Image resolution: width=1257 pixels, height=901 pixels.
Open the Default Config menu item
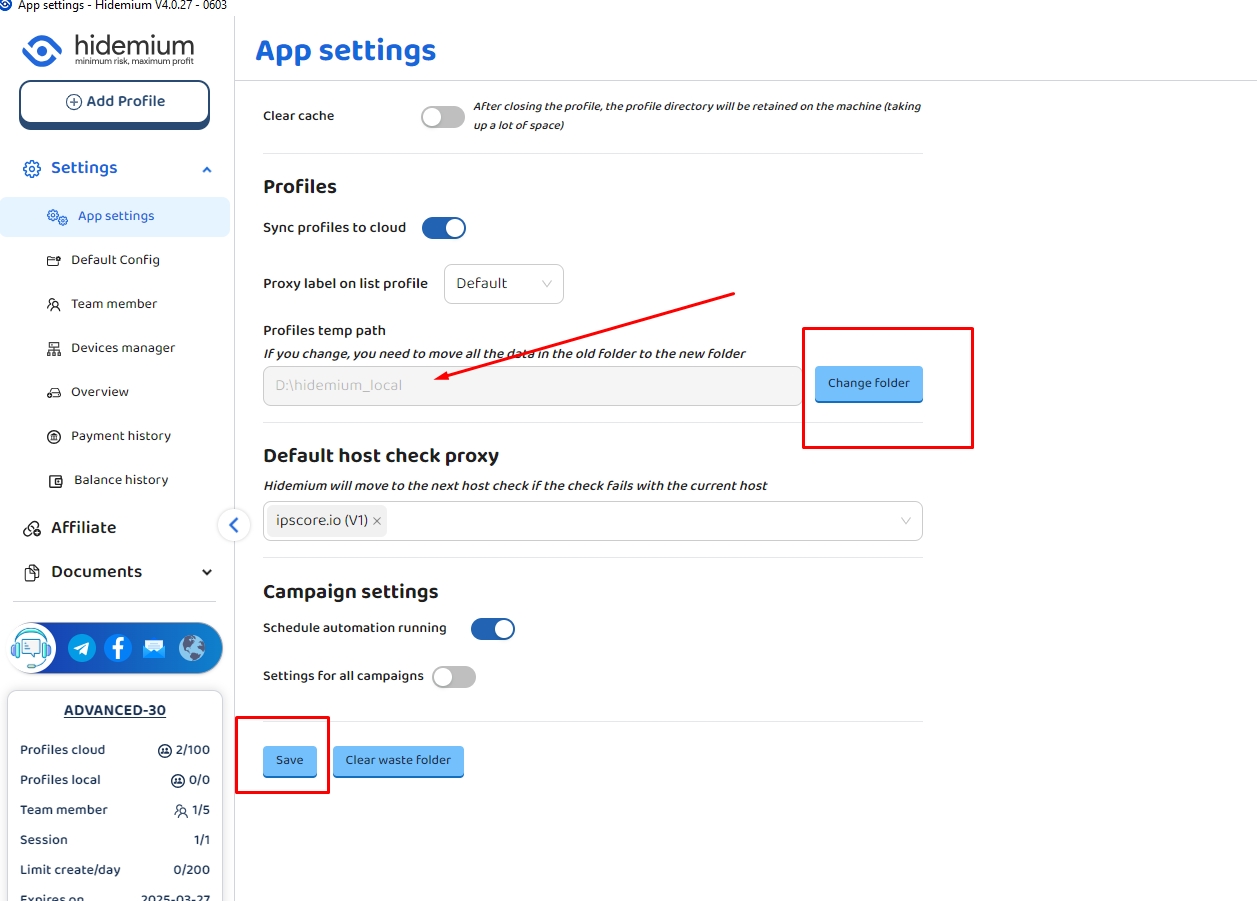point(115,260)
